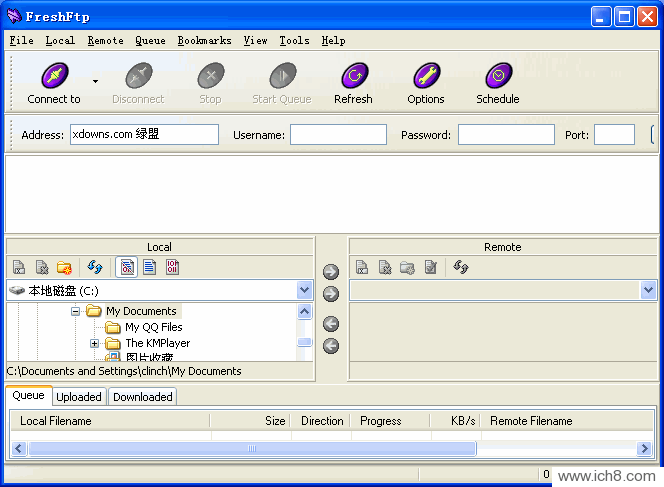Click the local tree vertical scrollbar thumb
Viewport: 664px width, 487px height.
(x=304, y=342)
